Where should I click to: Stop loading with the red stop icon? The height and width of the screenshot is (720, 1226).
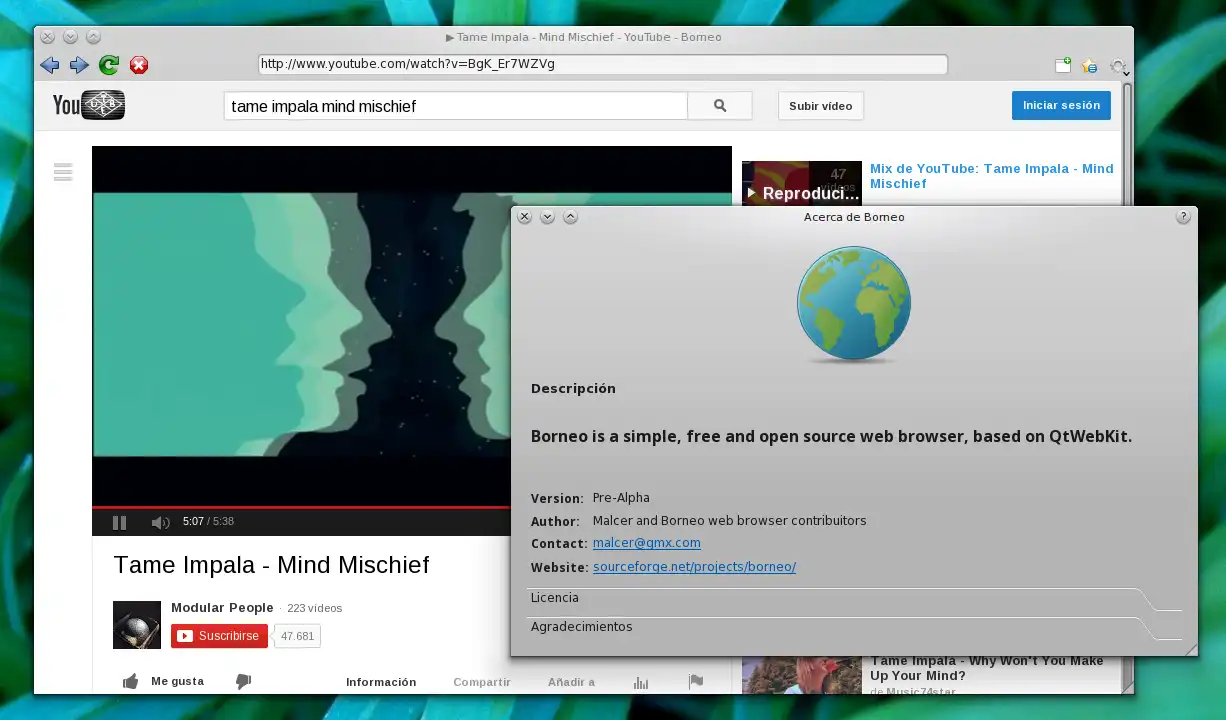pos(139,65)
